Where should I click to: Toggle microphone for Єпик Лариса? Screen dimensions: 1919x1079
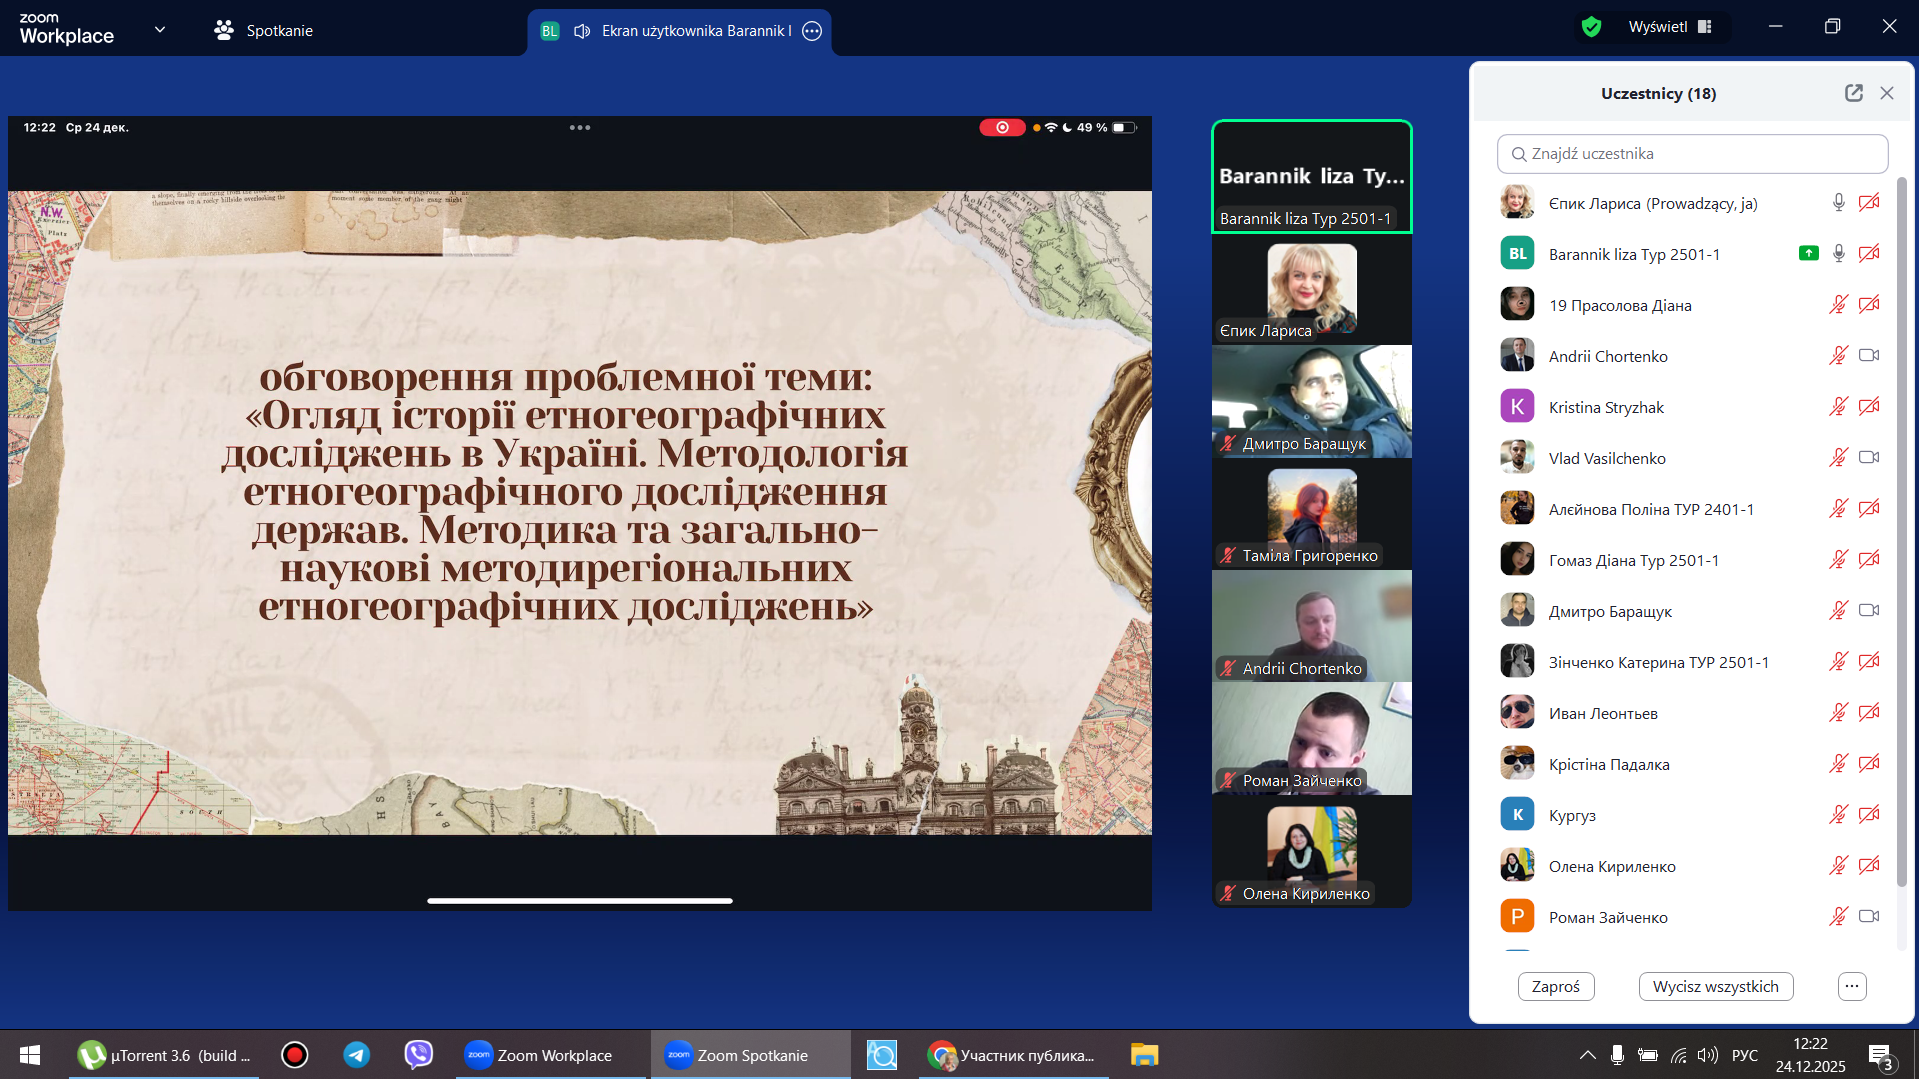click(x=1838, y=203)
